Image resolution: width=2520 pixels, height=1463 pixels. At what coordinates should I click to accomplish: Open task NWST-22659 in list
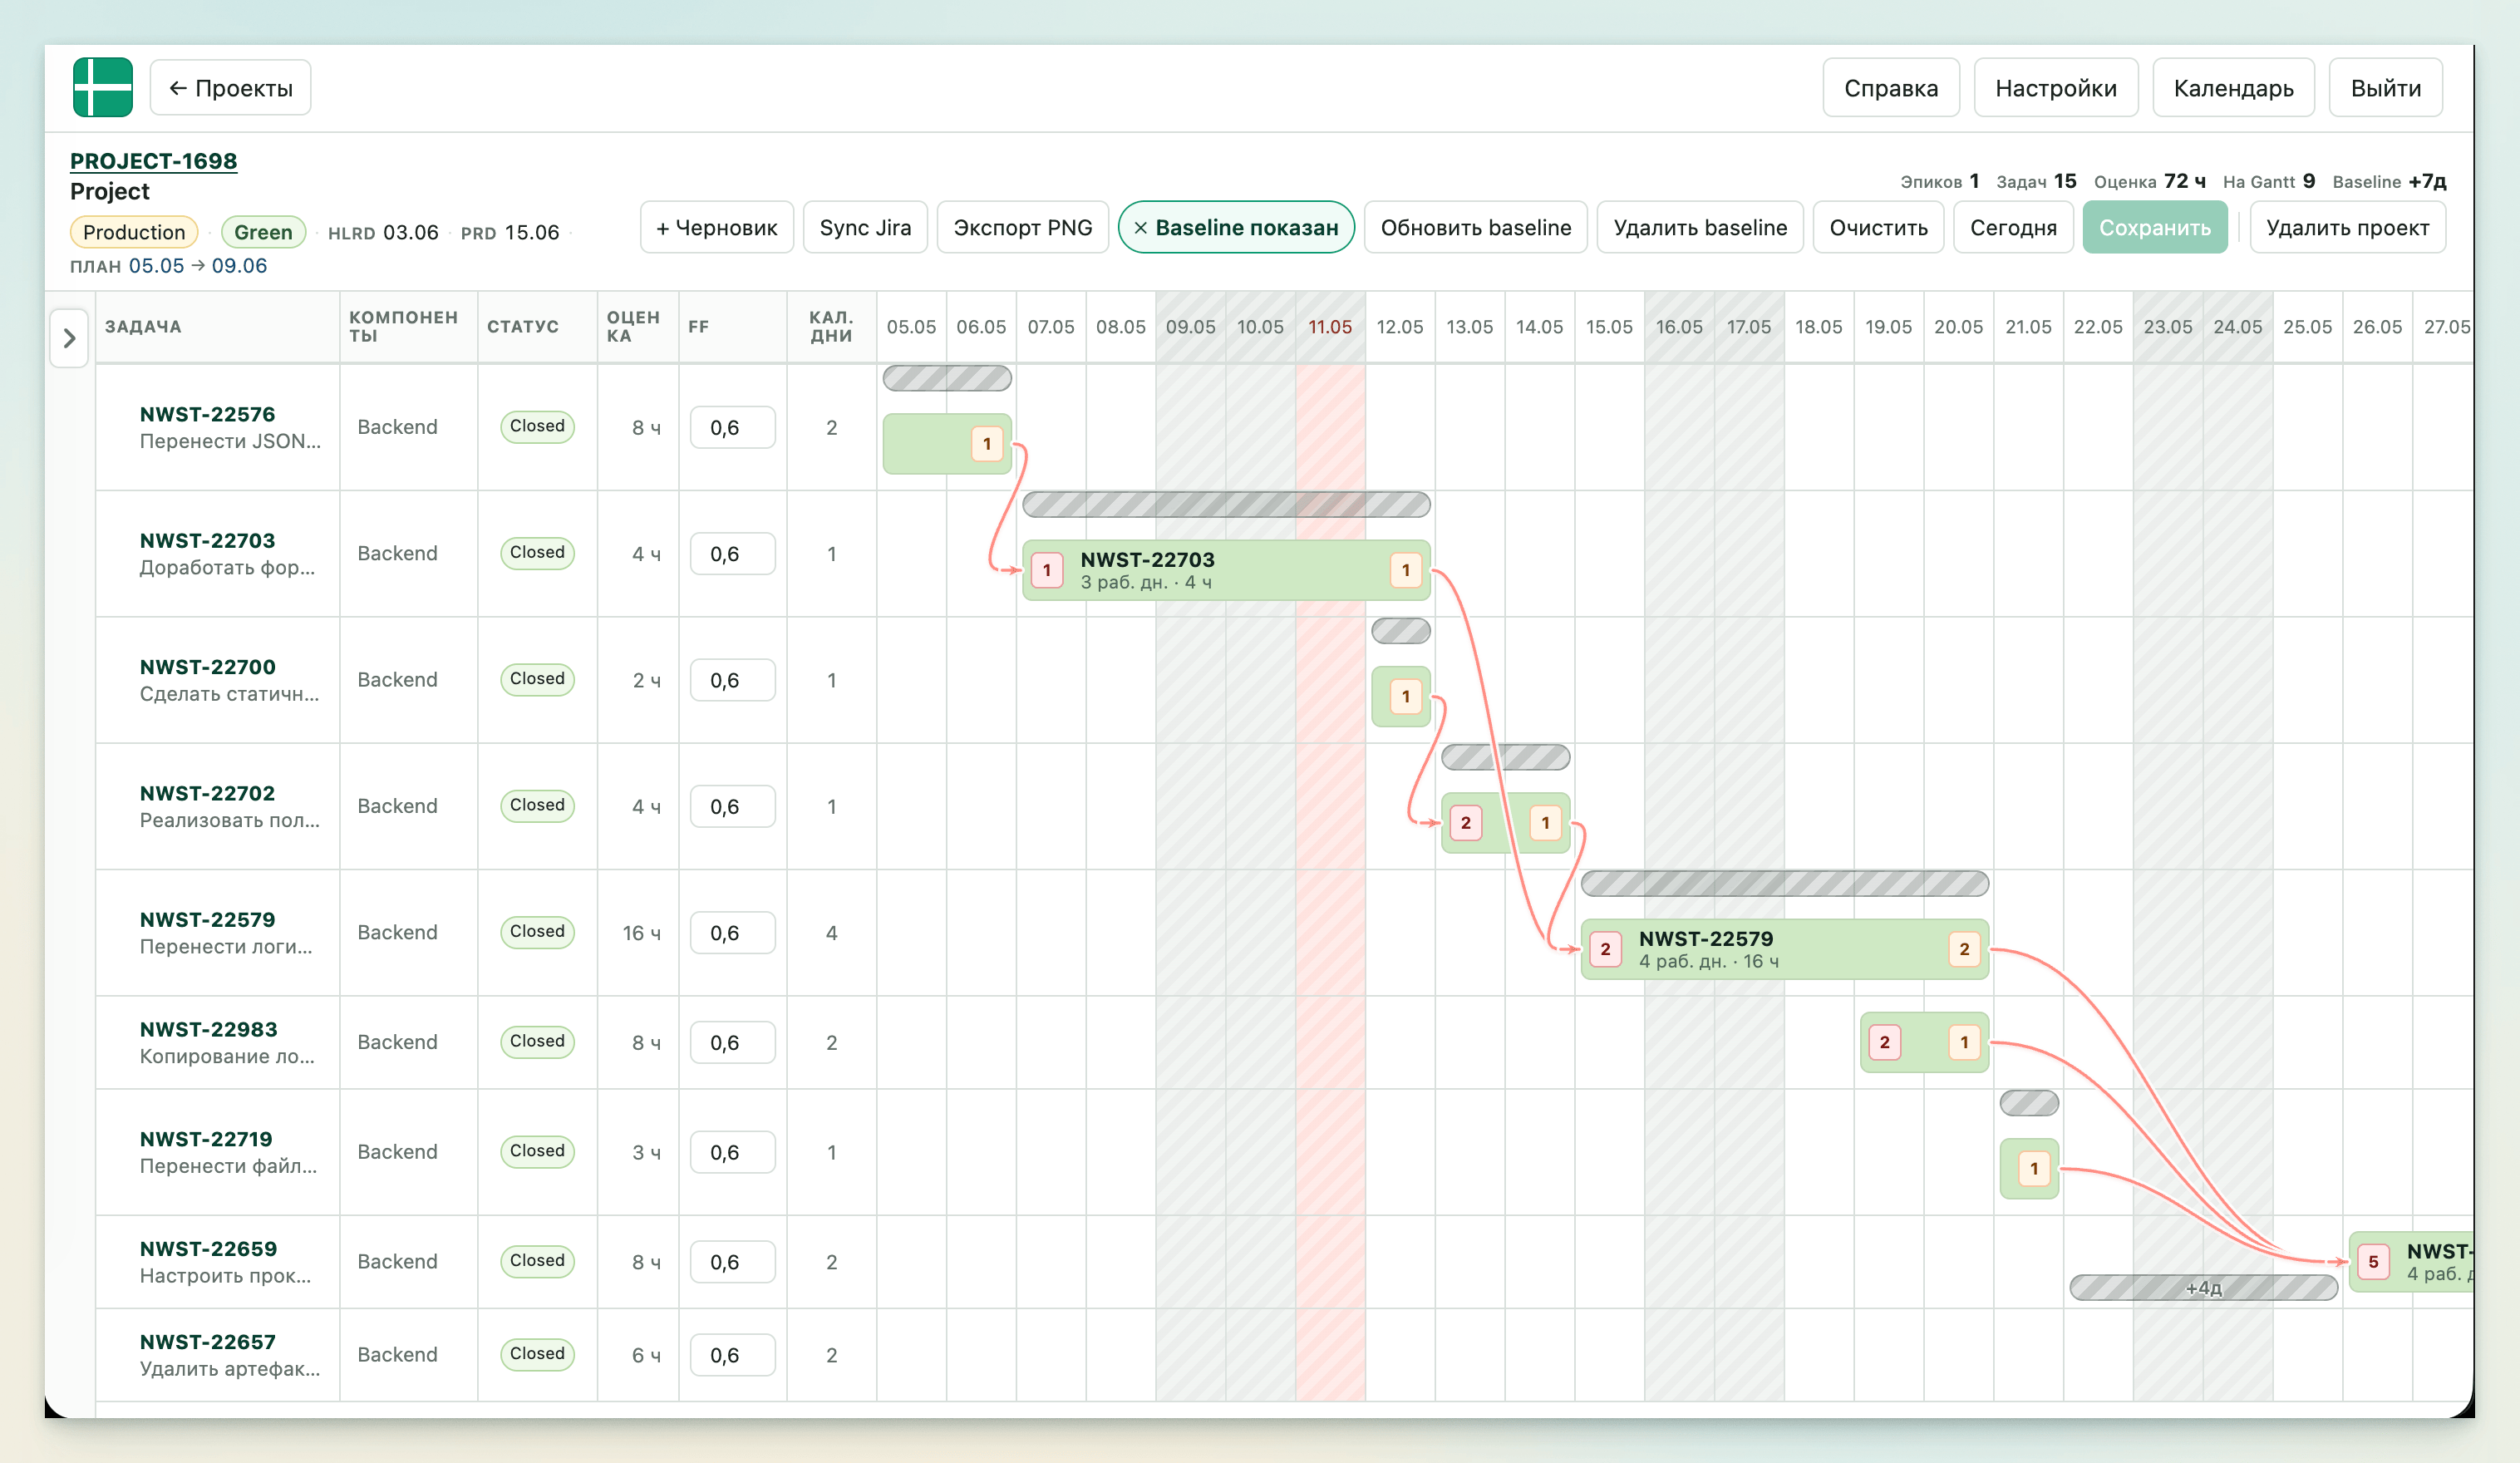click(x=208, y=1249)
